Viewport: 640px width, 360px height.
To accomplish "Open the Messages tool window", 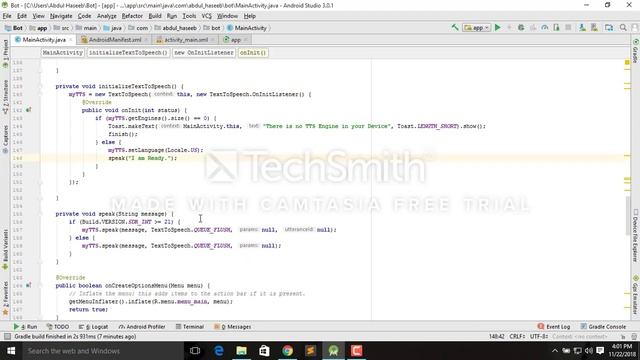I will (x=233, y=327).
